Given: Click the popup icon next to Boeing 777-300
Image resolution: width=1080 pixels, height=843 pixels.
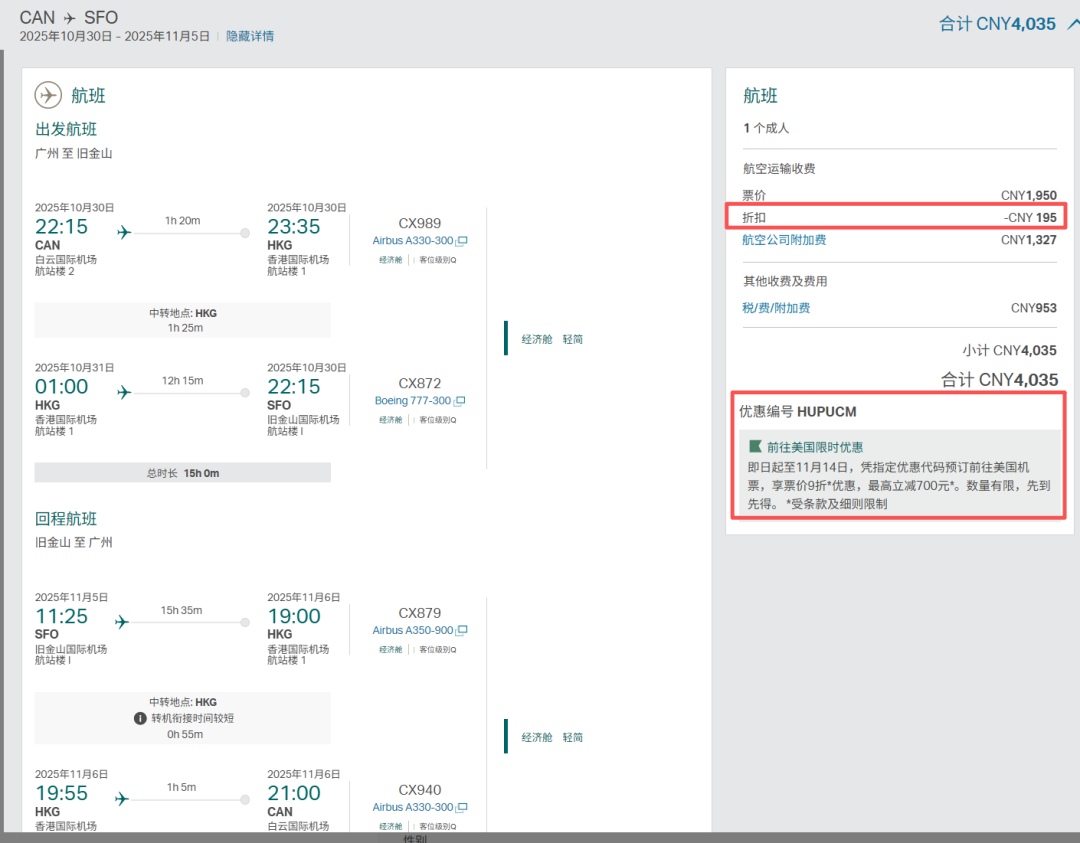Looking at the screenshot, I should coord(461,401).
